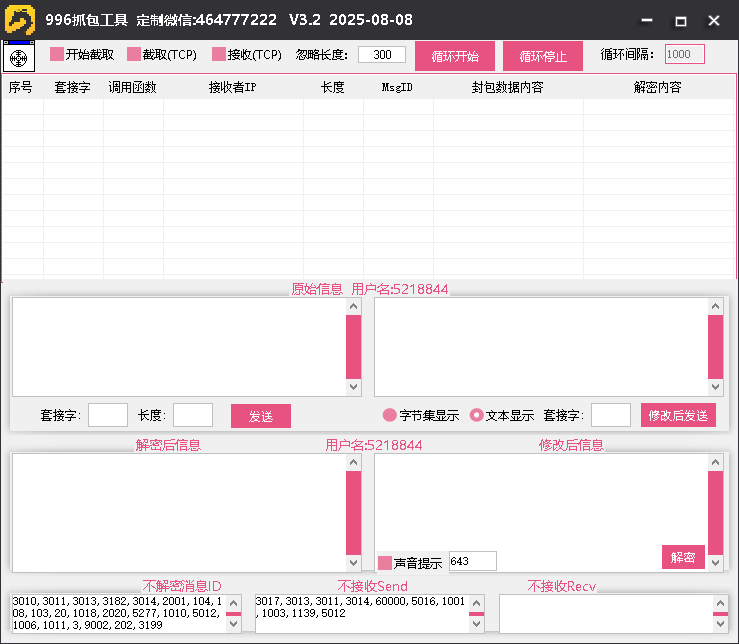Toggle the 接收(TCP) checkbox

[219, 54]
